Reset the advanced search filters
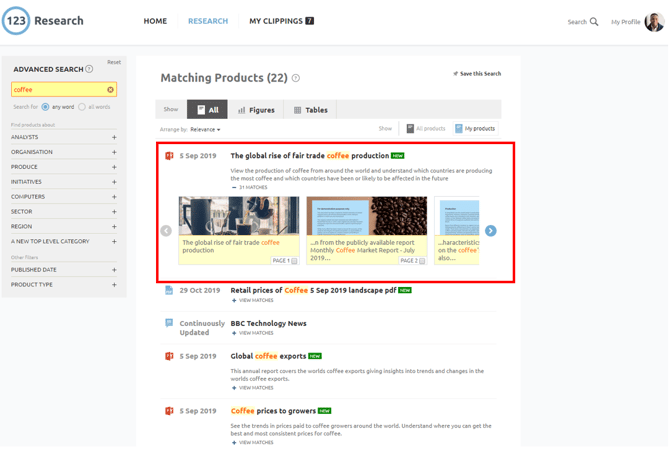This screenshot has height=449, width=670. [114, 62]
